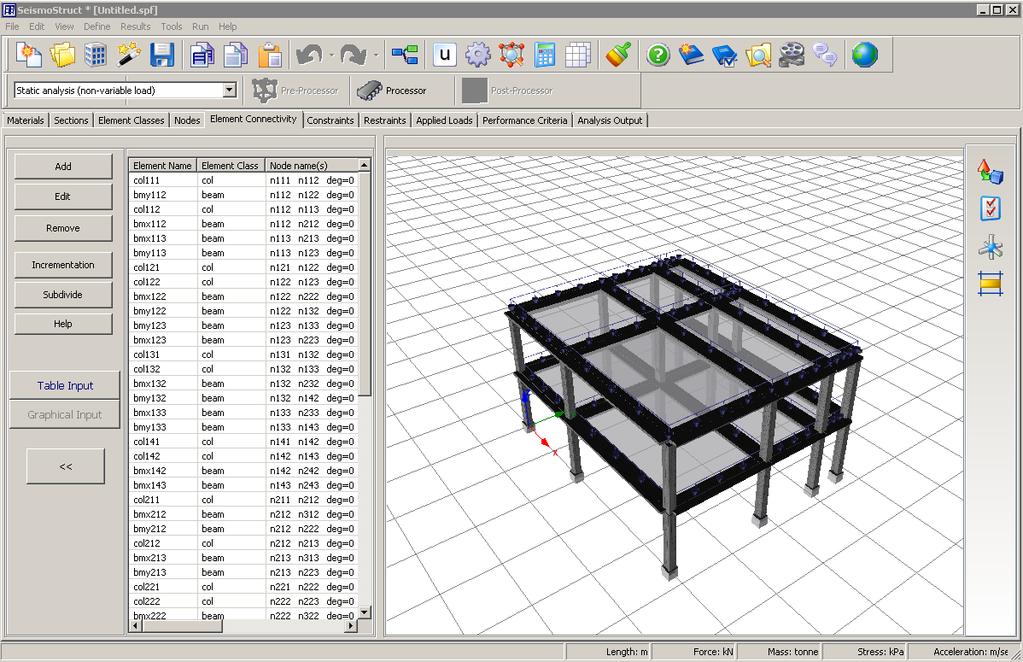Click the paintbrush icon
Viewport: 1023px width, 662px height.
click(618, 55)
